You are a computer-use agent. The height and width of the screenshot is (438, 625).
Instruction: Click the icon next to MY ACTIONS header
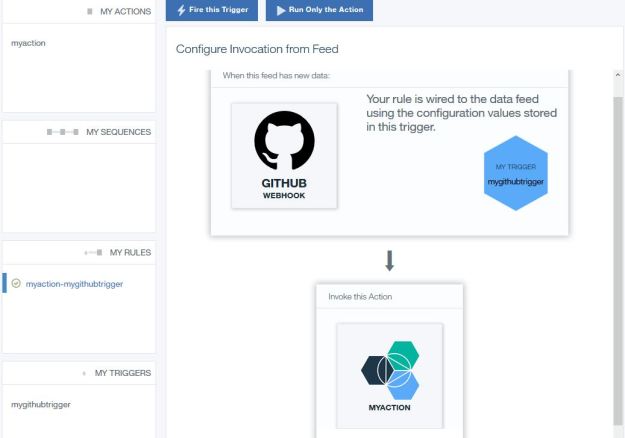[x=91, y=12]
